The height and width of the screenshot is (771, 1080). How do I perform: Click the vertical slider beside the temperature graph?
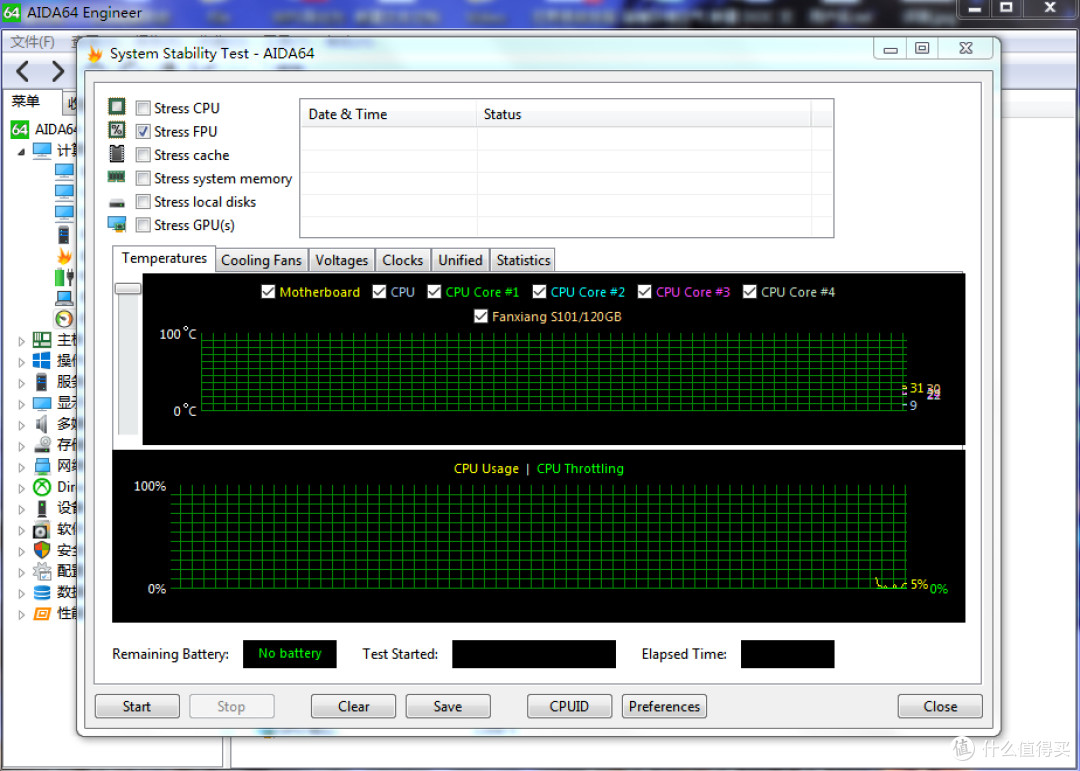(x=127, y=288)
